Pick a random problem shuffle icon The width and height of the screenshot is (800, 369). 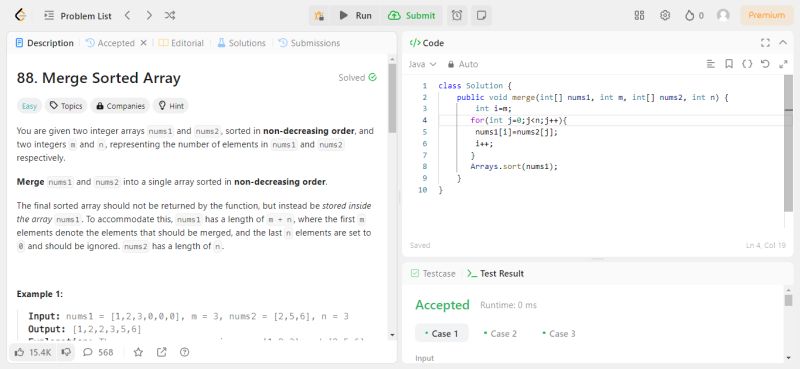[170, 16]
